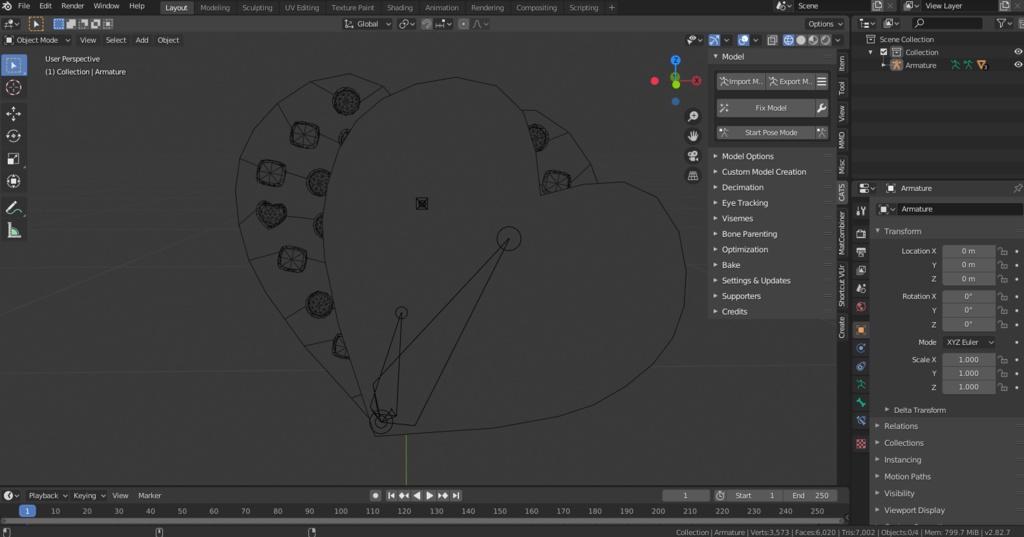The height and width of the screenshot is (537, 1024).
Task: Uncheck the Collection checkbox in outliner
Action: click(x=883, y=52)
